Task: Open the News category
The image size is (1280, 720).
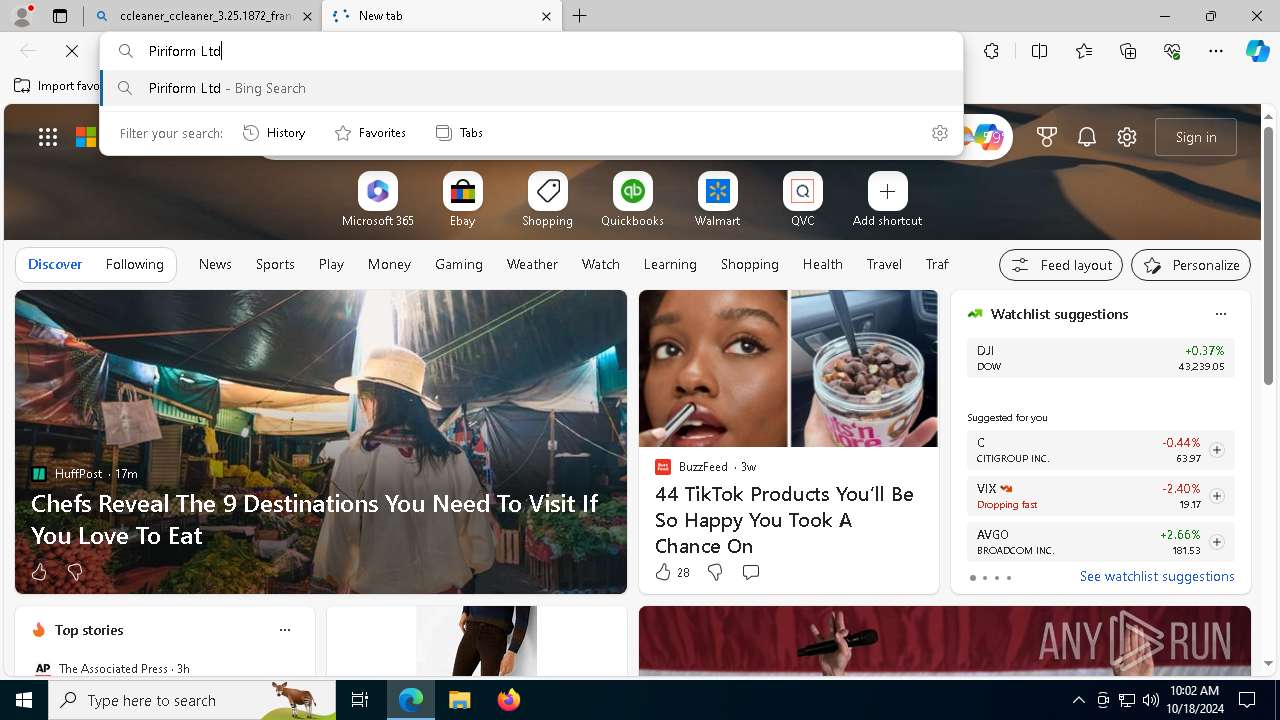Action: [215, 264]
